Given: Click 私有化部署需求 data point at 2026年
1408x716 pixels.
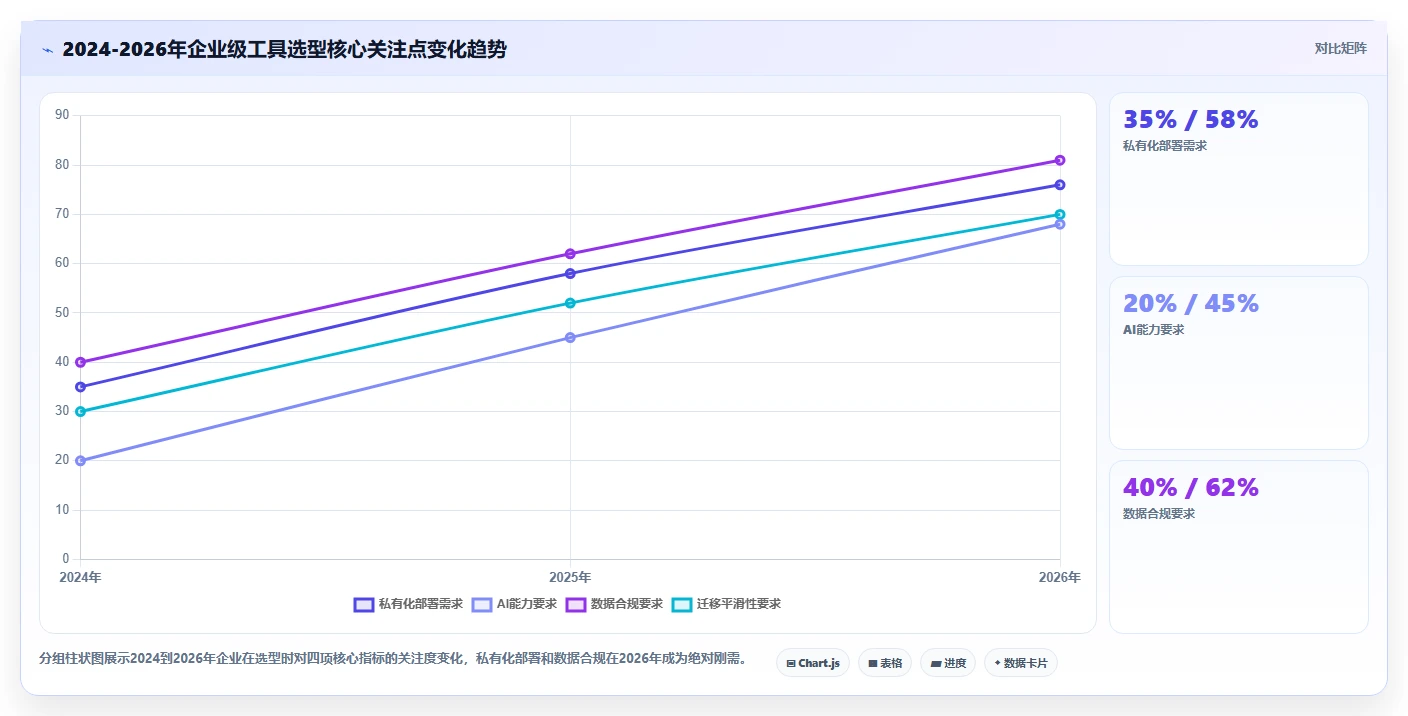Looking at the screenshot, I should point(1060,185).
